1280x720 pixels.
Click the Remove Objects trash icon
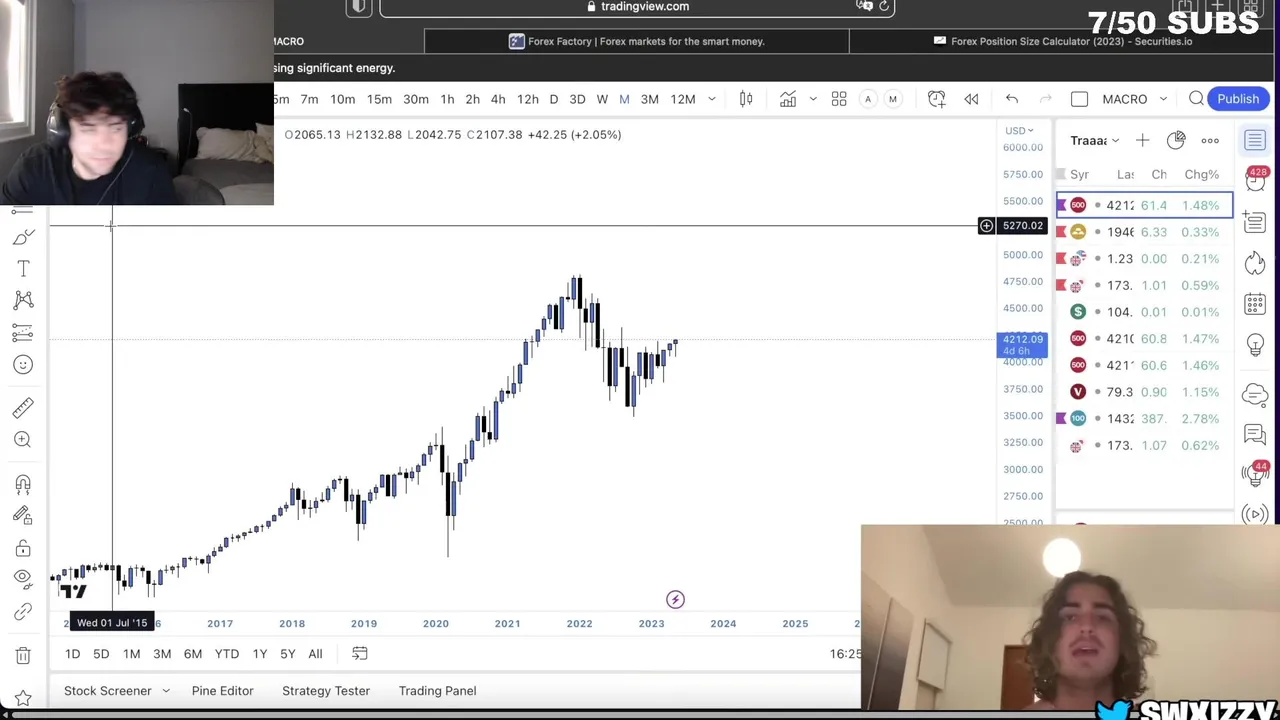[23, 655]
